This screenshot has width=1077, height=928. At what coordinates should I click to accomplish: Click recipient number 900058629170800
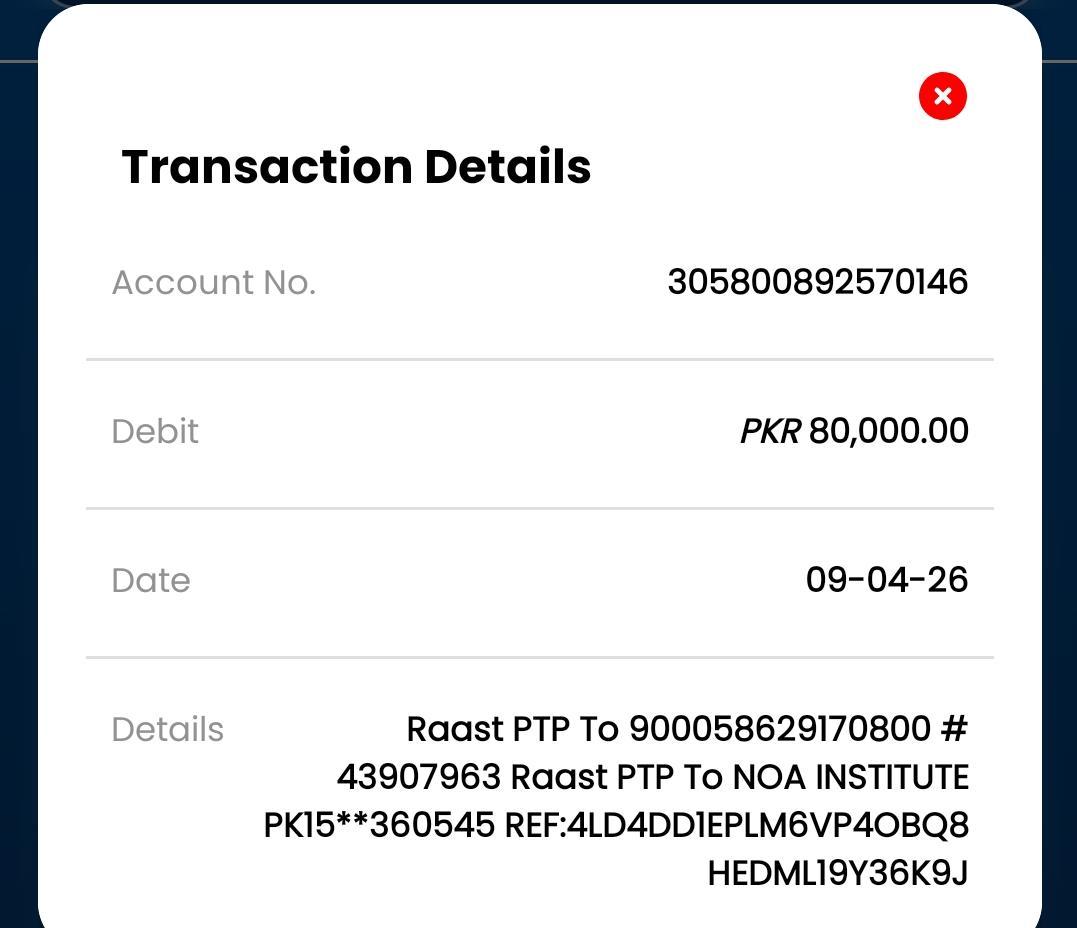[779, 730]
